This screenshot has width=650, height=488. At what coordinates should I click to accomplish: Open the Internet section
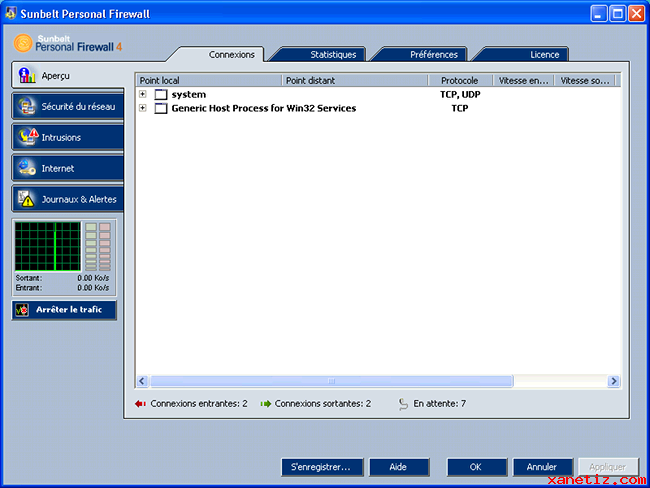pos(68,168)
